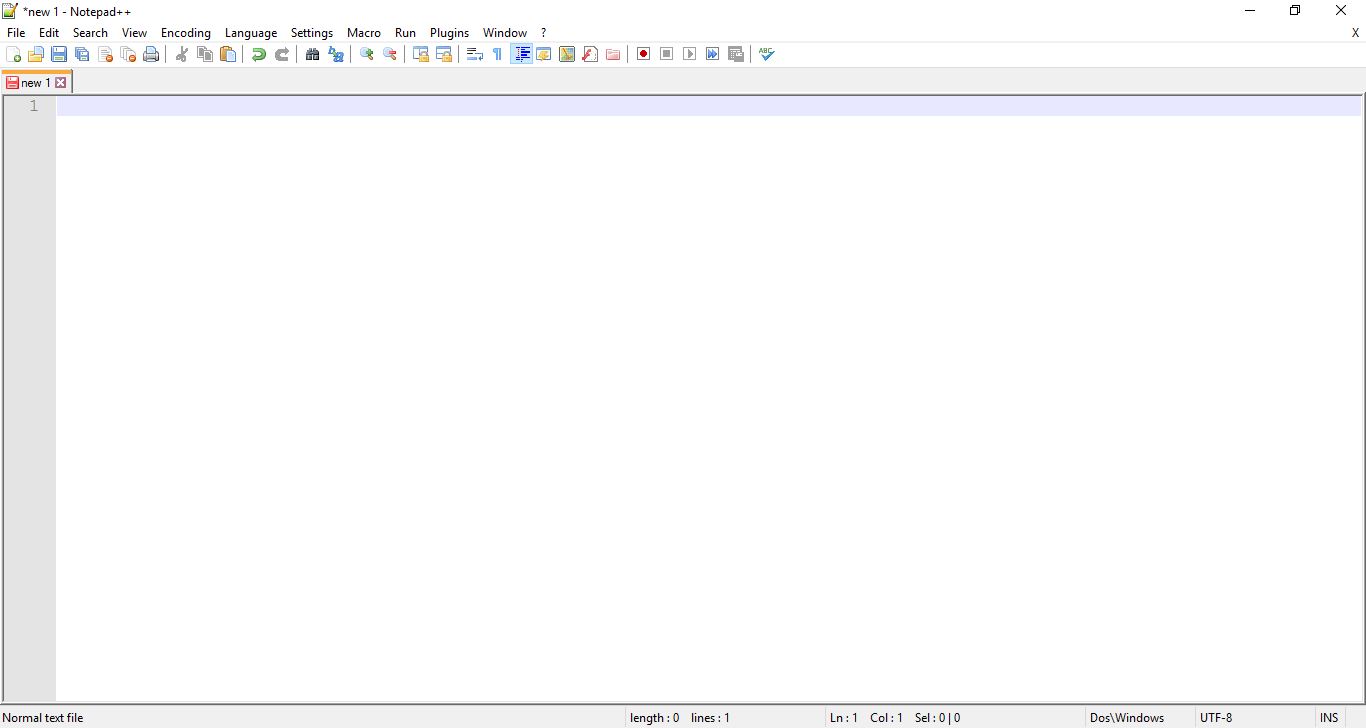This screenshot has height=728, width=1366.
Task: Select the new 1 tab
Action: tap(34, 82)
